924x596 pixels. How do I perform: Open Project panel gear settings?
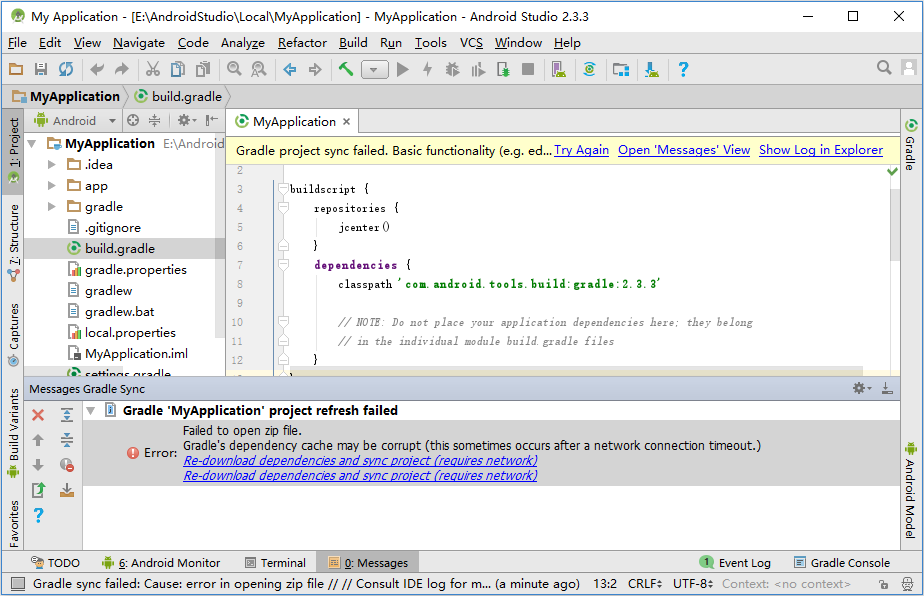tap(186, 120)
